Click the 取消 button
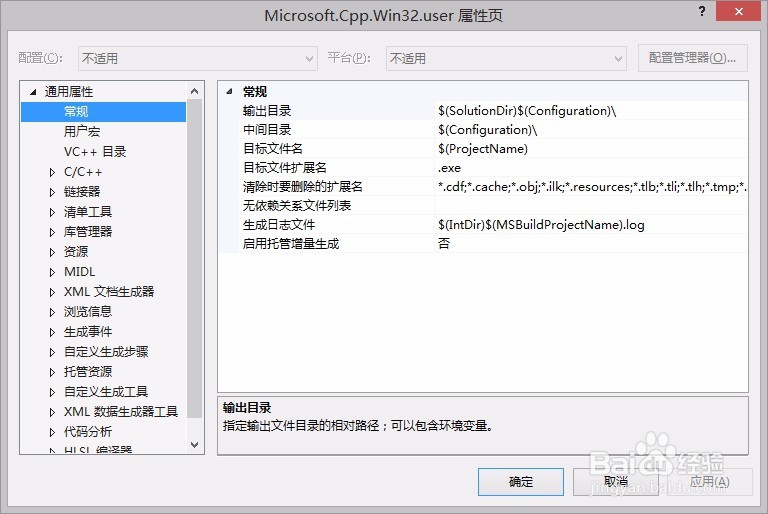 [x=615, y=482]
